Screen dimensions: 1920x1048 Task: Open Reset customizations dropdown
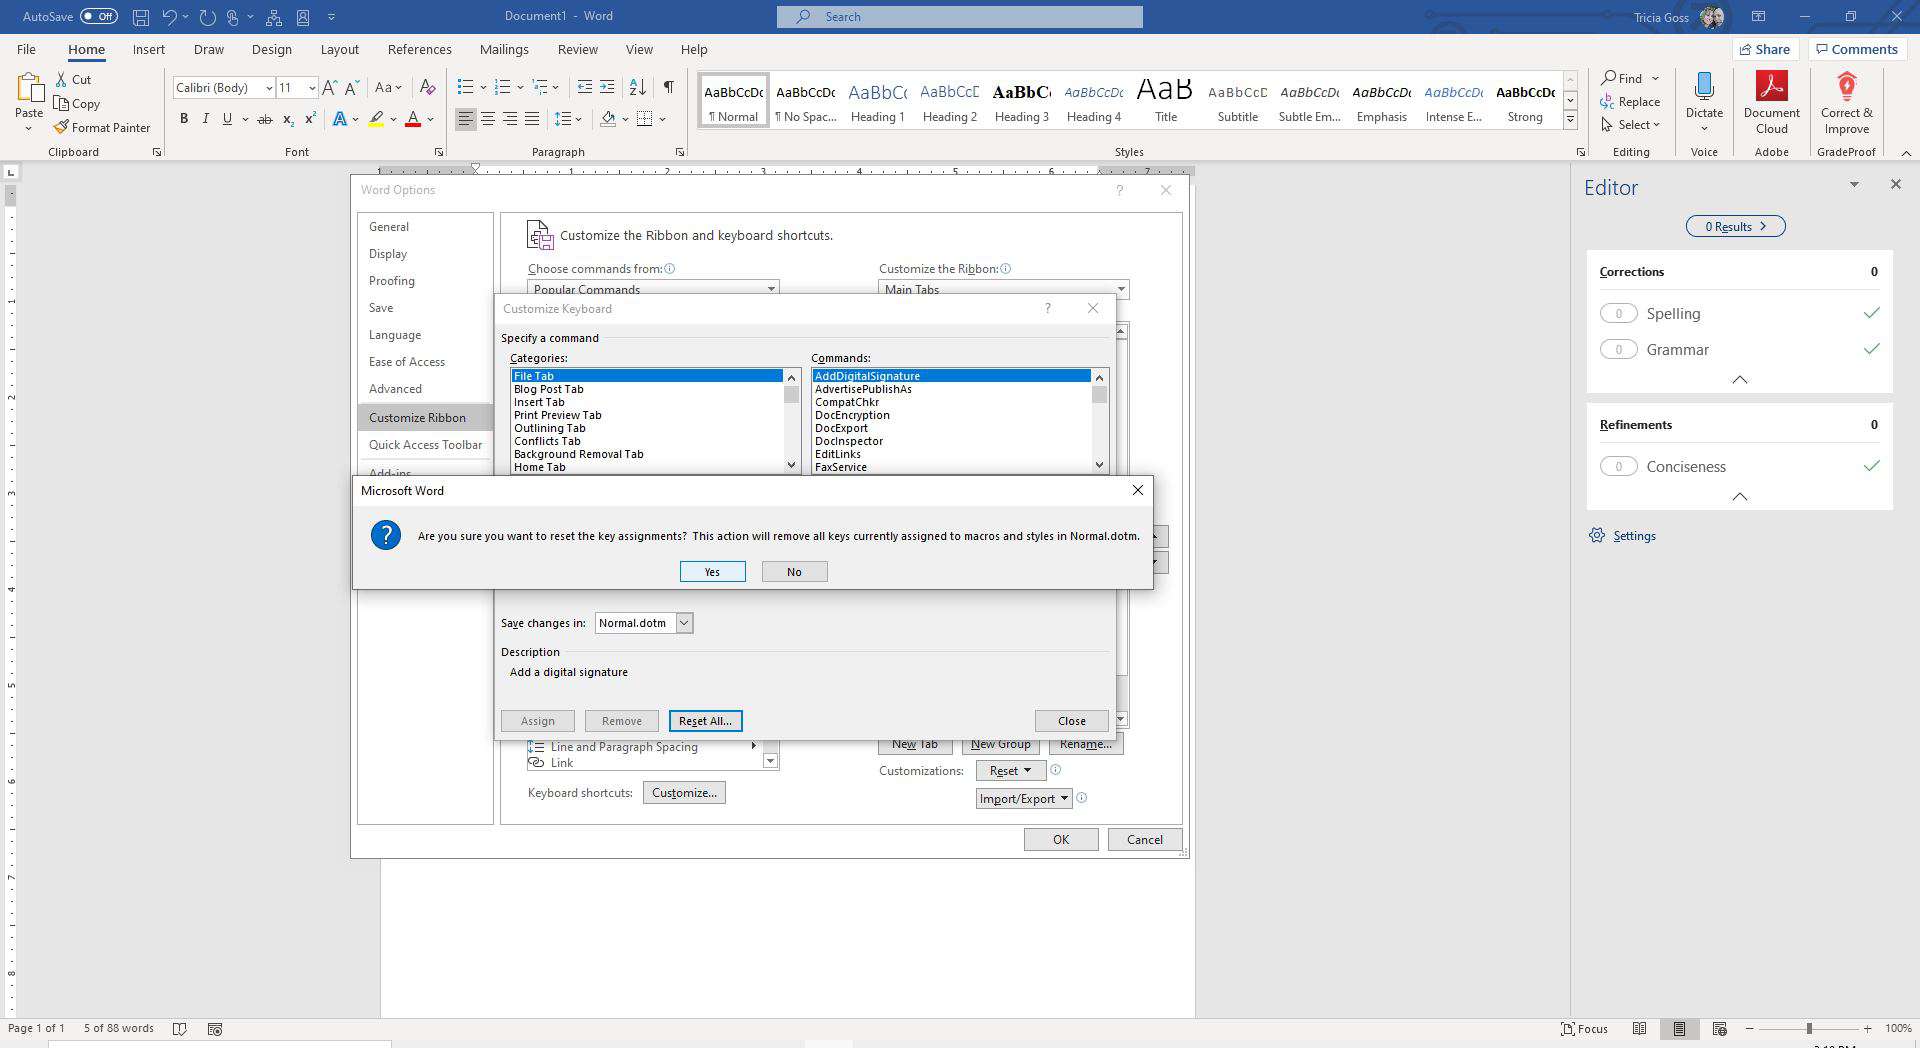point(1010,771)
